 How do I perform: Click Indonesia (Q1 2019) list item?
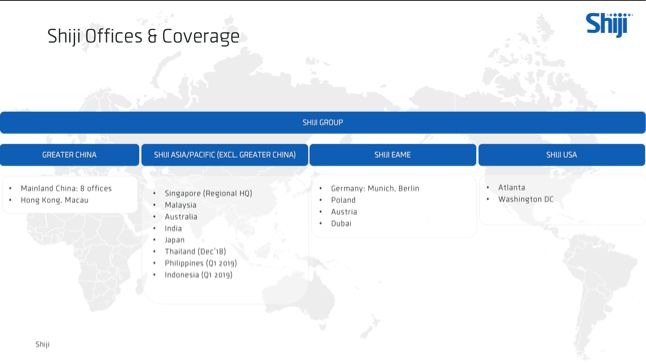(198, 275)
